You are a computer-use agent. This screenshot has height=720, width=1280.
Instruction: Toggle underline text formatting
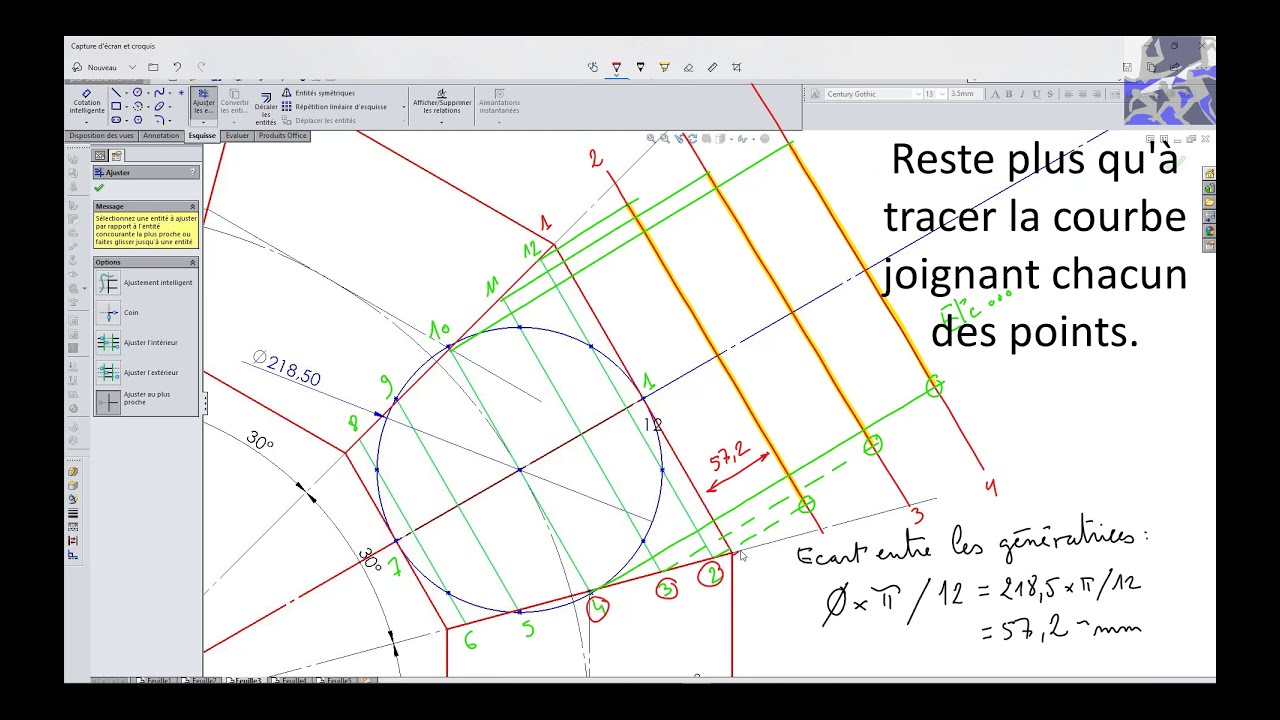1036,94
